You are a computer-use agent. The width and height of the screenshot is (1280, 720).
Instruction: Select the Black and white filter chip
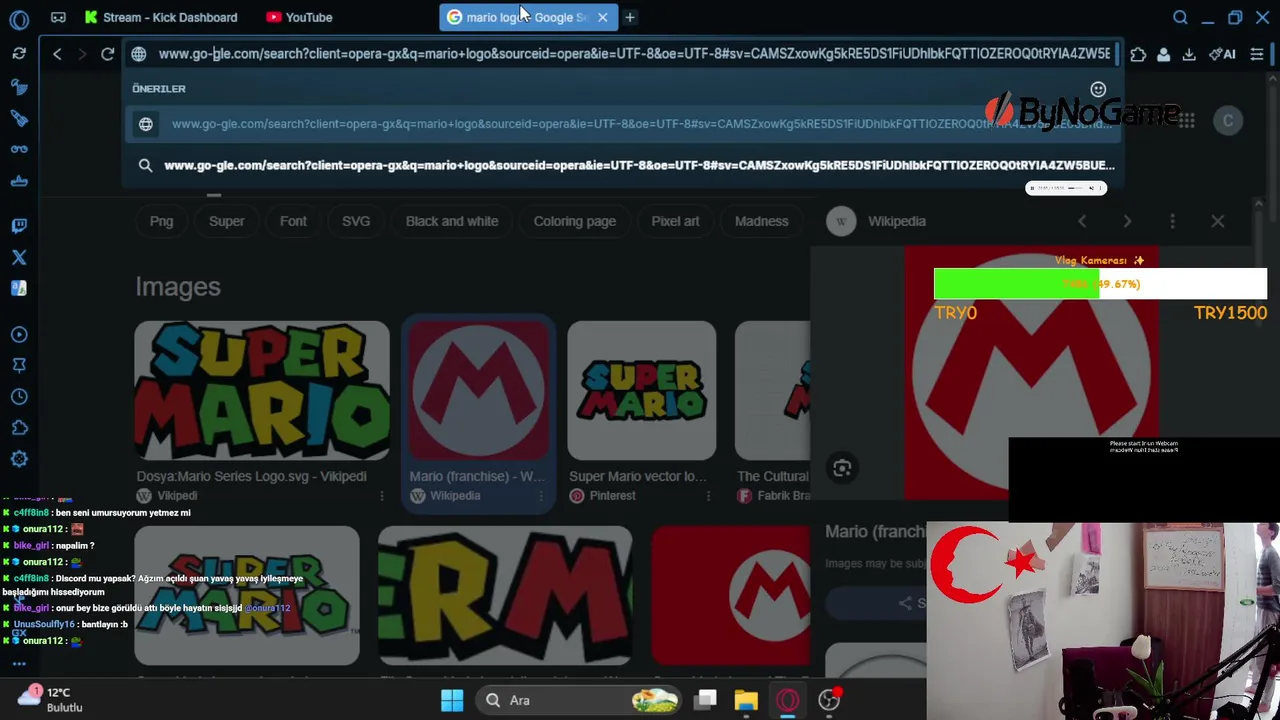[x=452, y=221]
